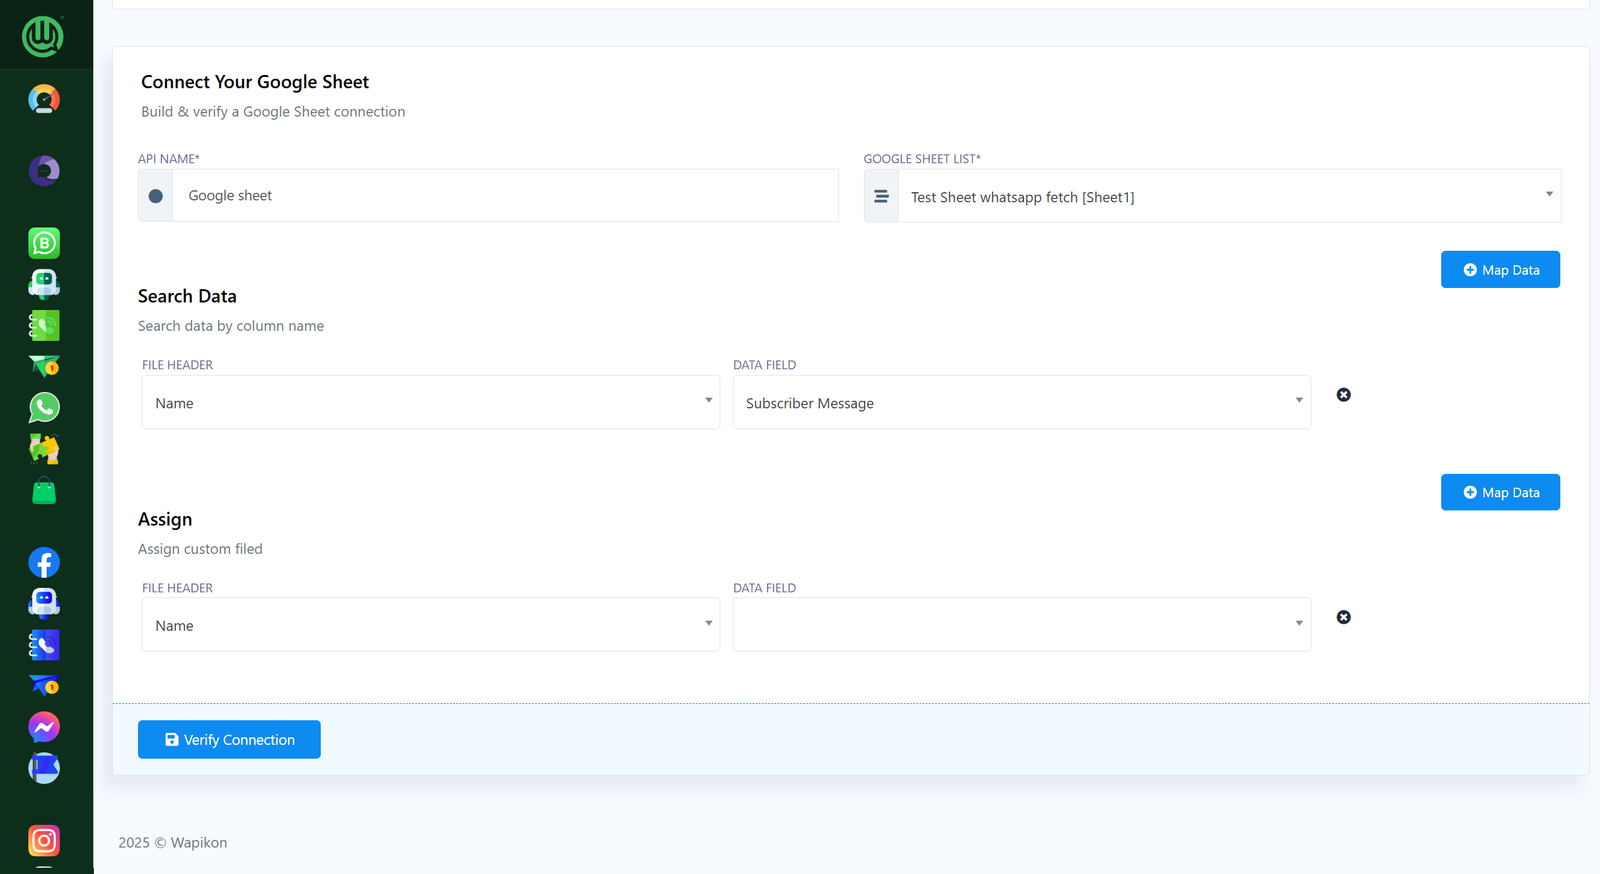Viewport: 1600px width, 874px height.
Task: Click the Verify Connection button
Action: pyautogui.click(x=229, y=740)
